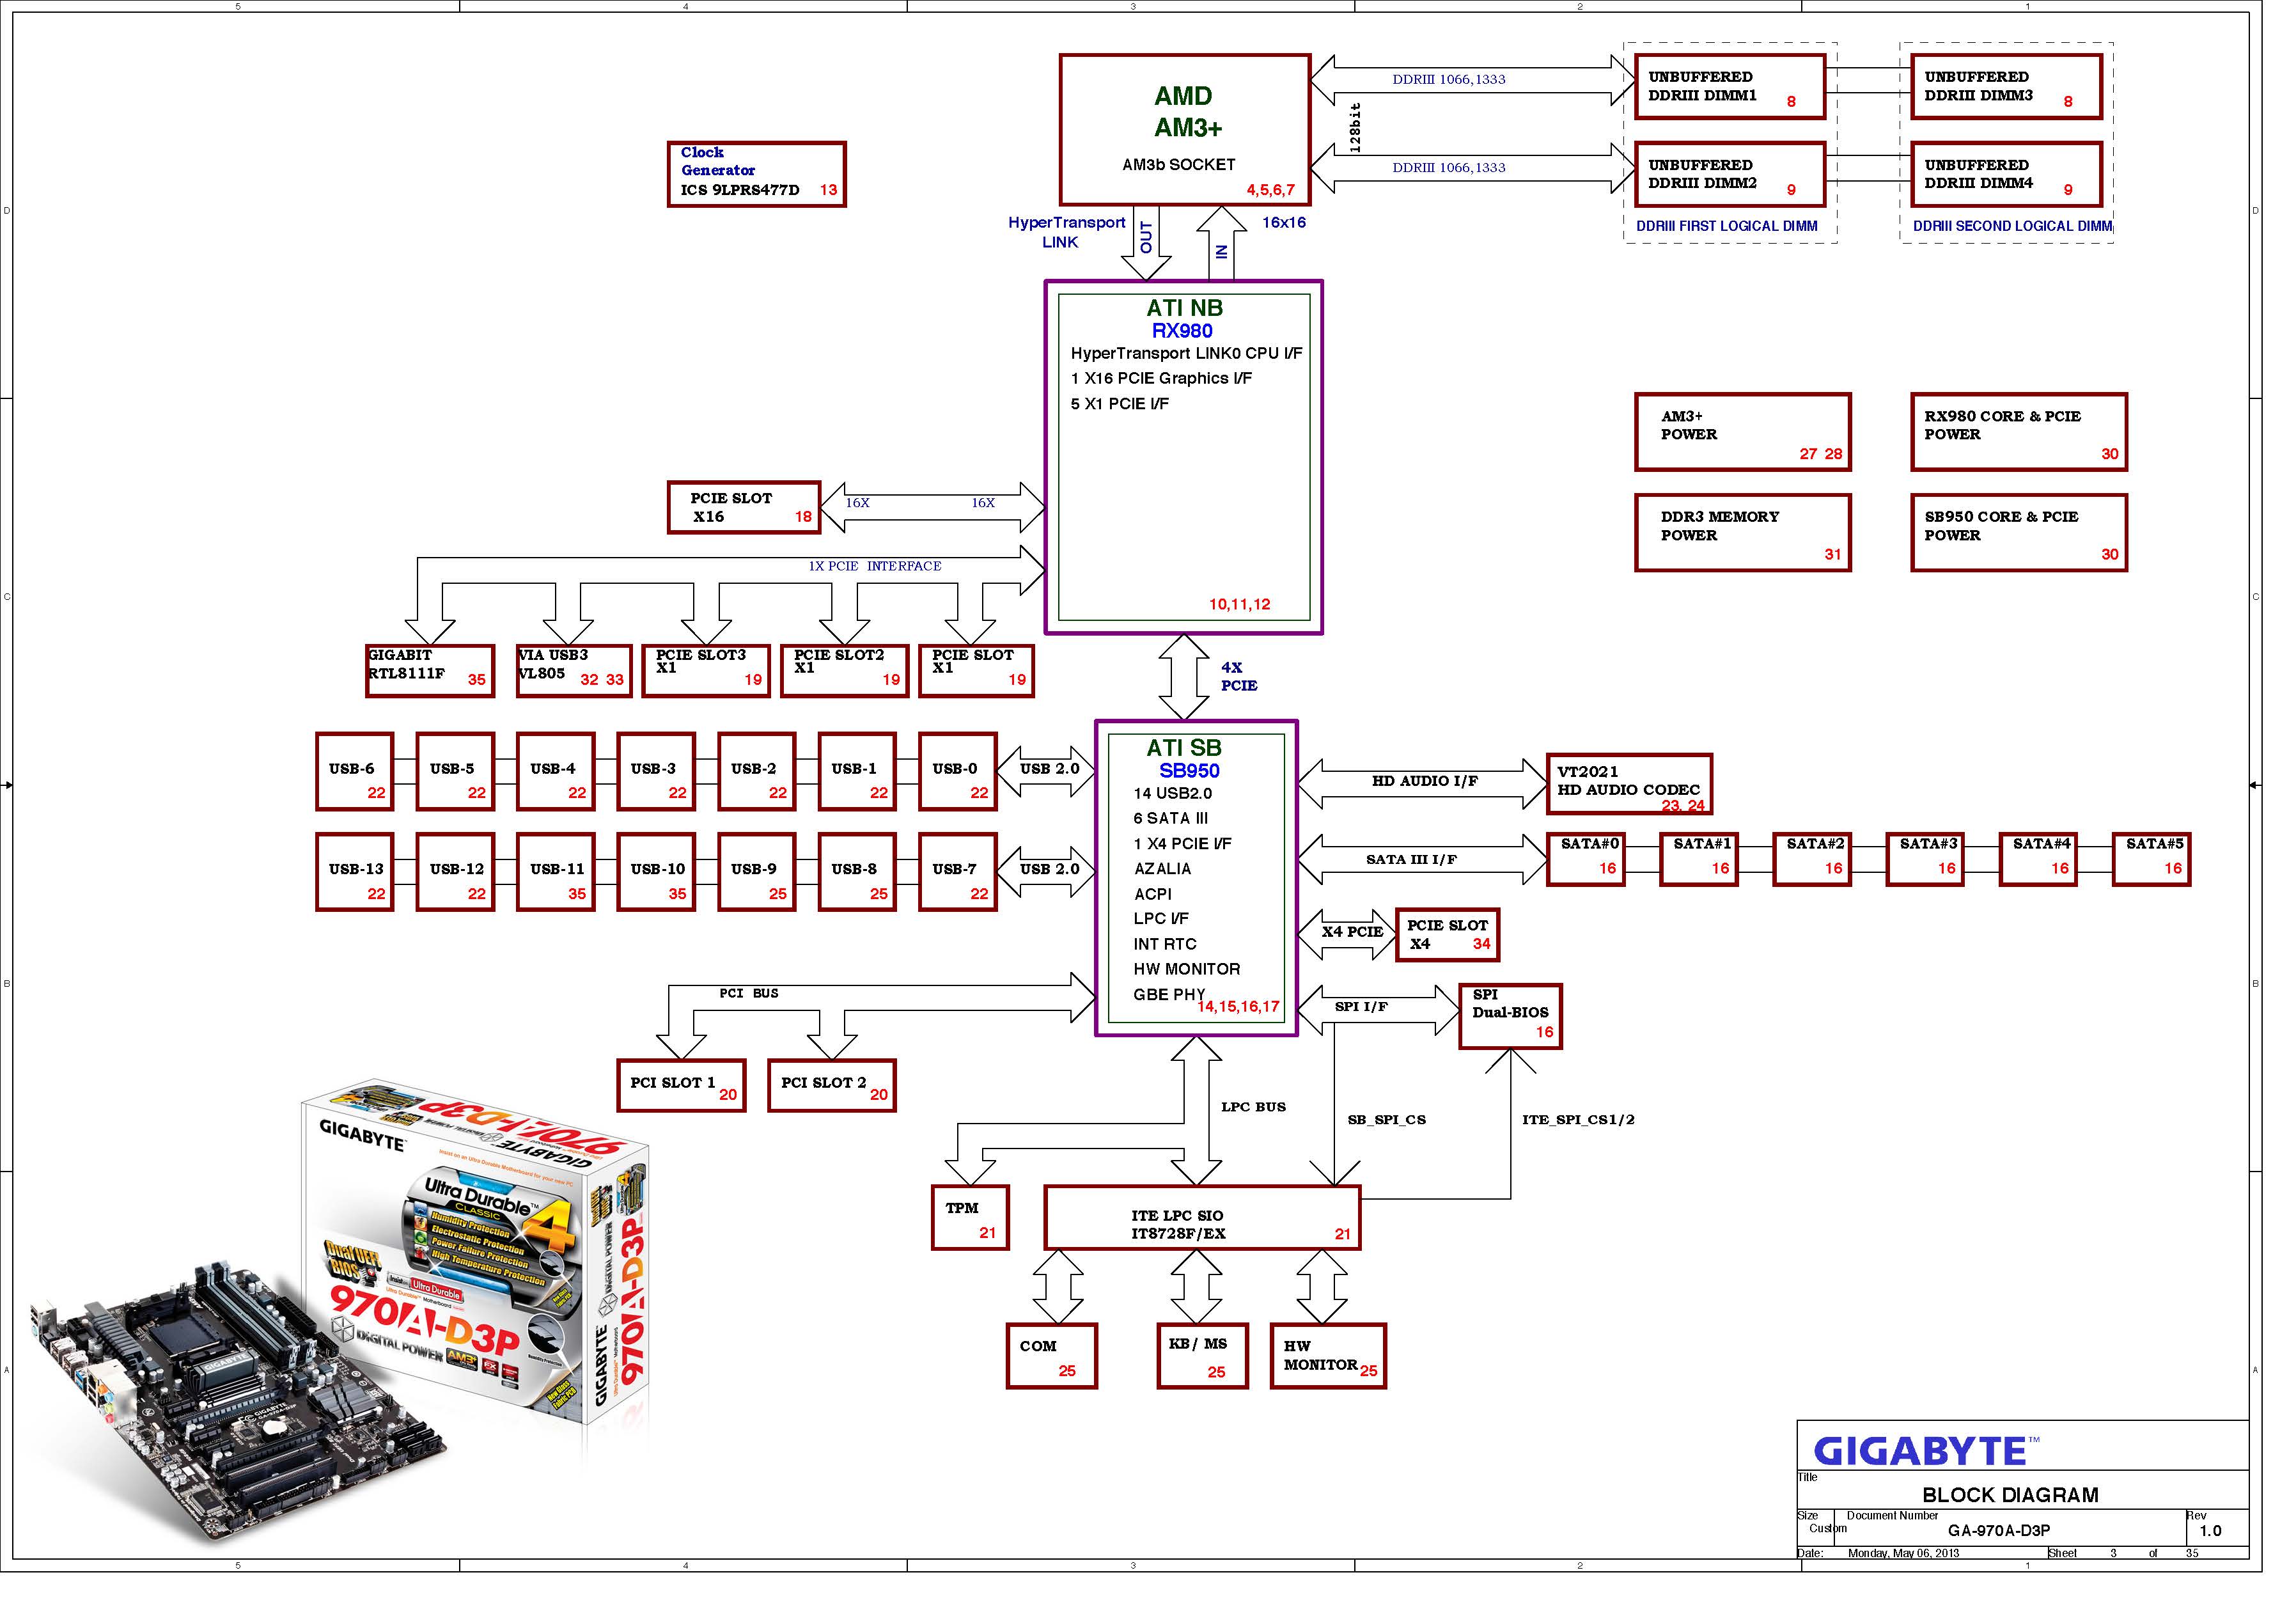Click the ATI SB SB950 block

[1196, 878]
